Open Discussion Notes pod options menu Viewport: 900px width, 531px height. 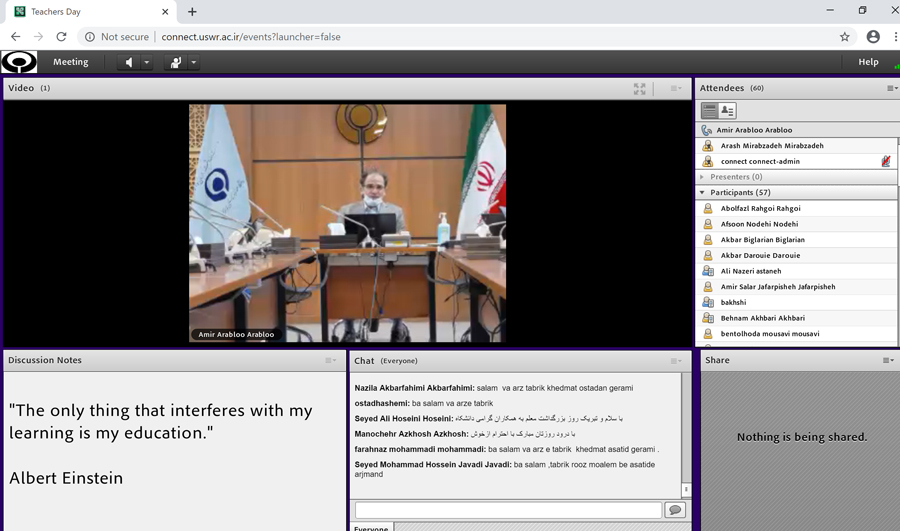[x=331, y=361]
